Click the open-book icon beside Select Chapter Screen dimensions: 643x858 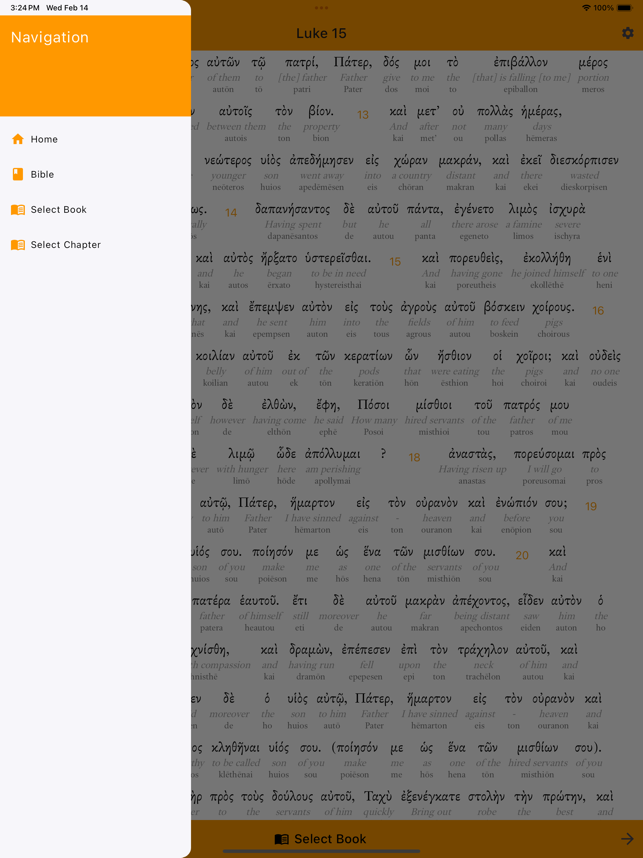coord(18,245)
